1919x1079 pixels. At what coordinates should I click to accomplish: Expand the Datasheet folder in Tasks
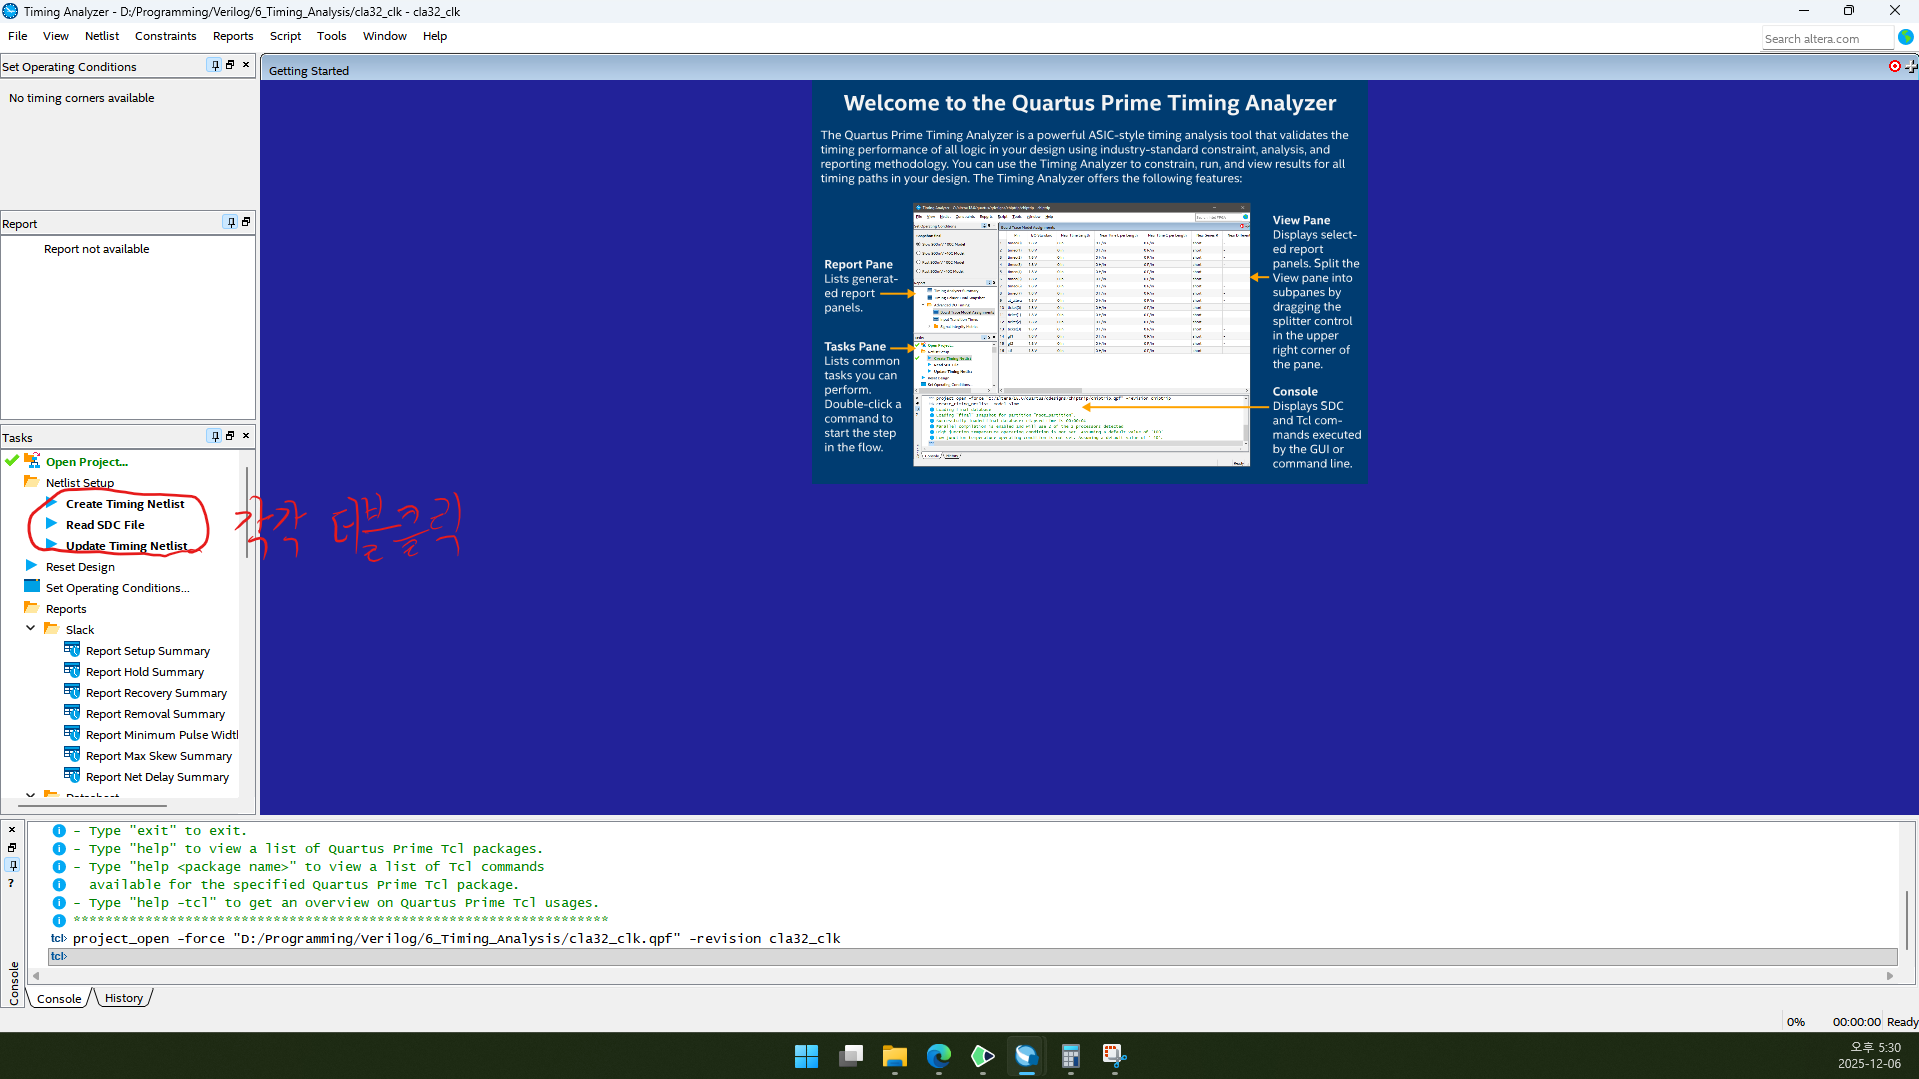tap(30, 795)
